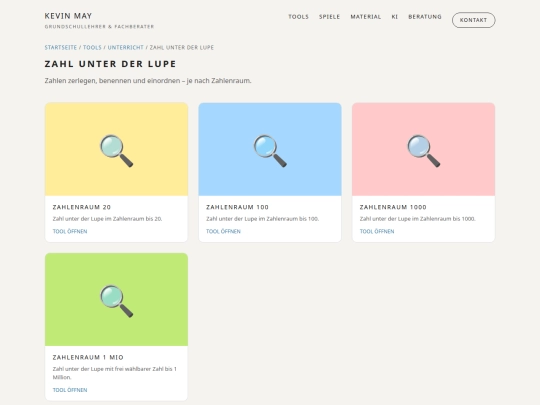Screen dimensions: 540x405
Task: Open tool link under Zahlenraum 1 Mio
Action: click(70, 390)
